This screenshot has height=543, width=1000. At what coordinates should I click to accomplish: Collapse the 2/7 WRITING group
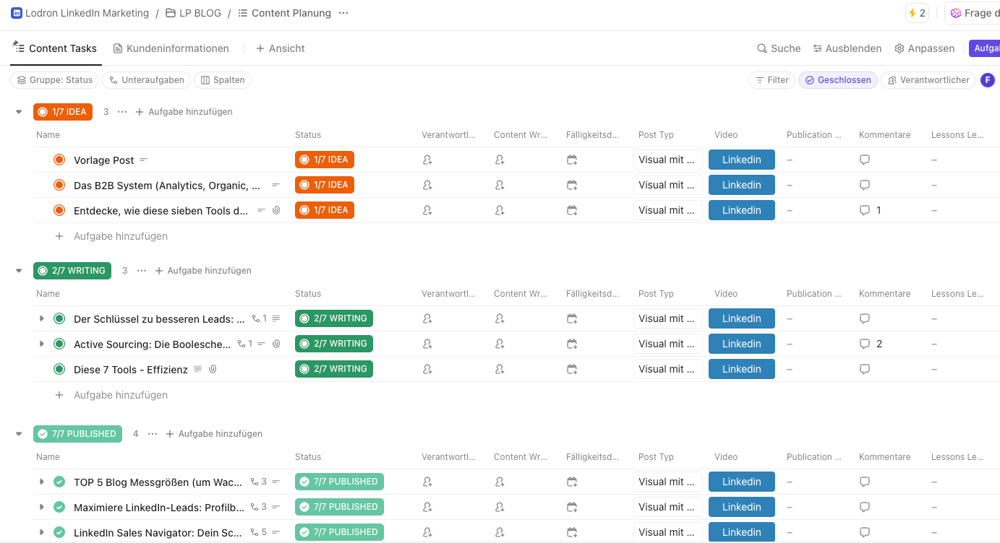pos(19,271)
